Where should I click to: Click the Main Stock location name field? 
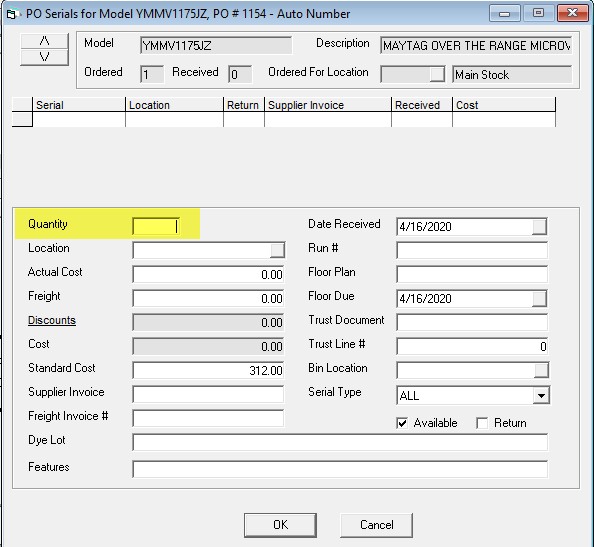[x=512, y=74]
